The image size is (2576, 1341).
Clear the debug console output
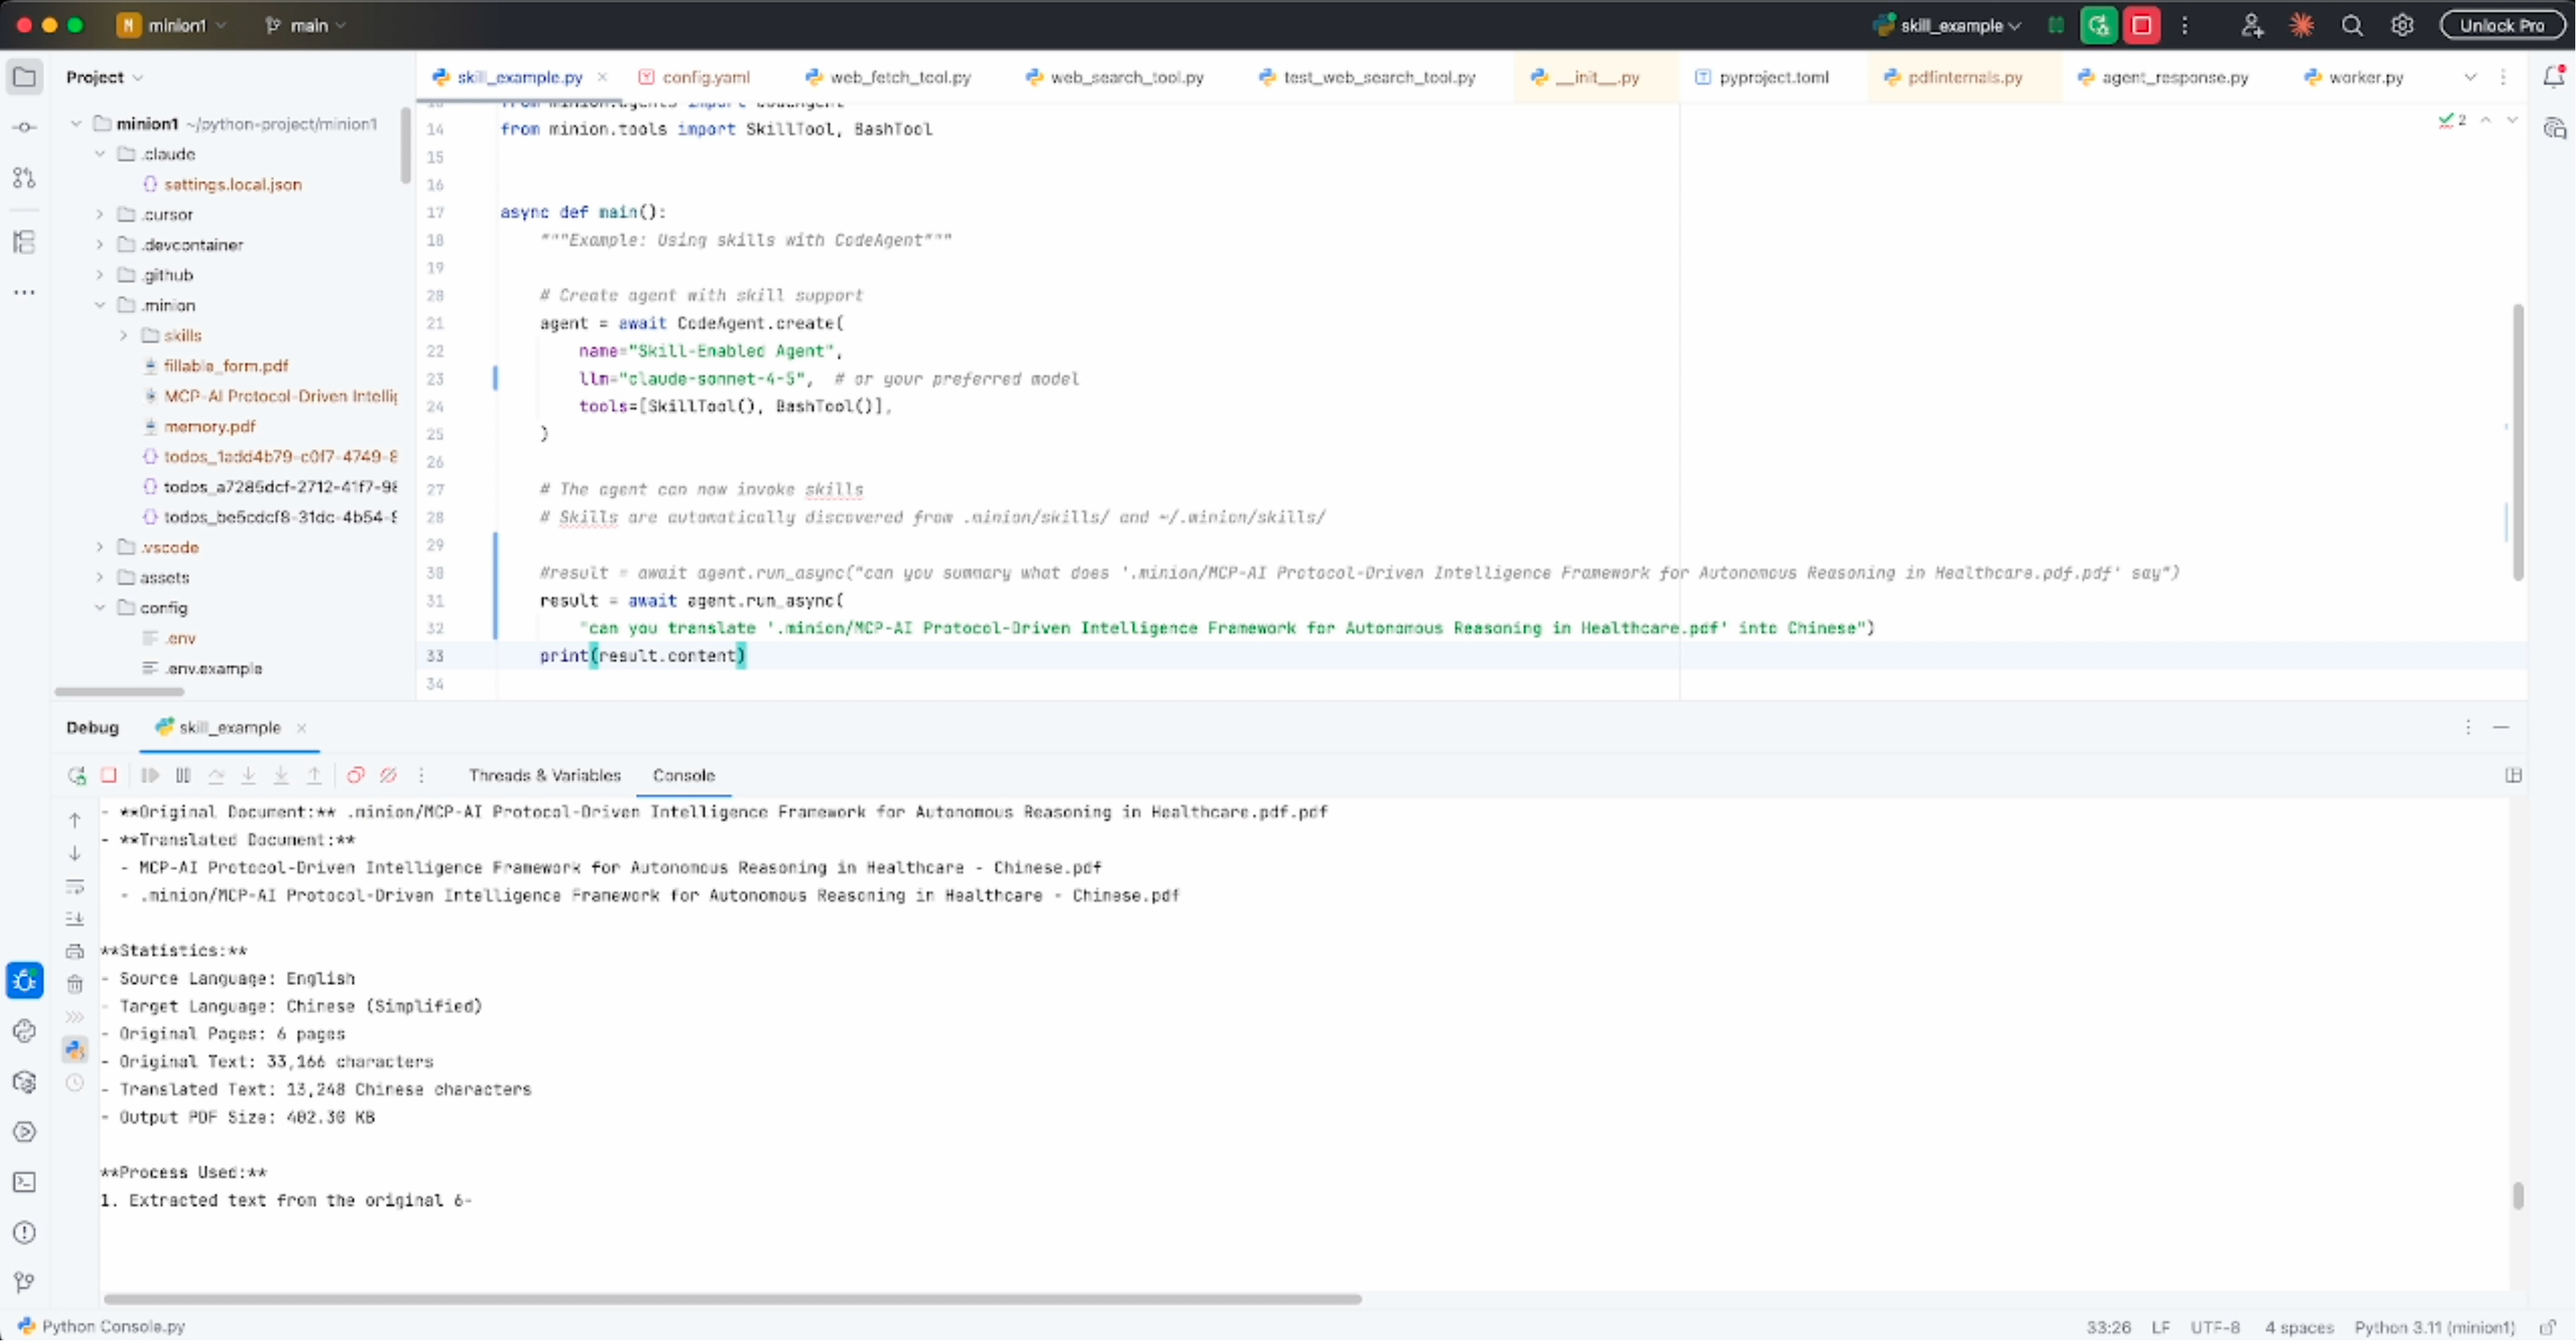[75, 983]
